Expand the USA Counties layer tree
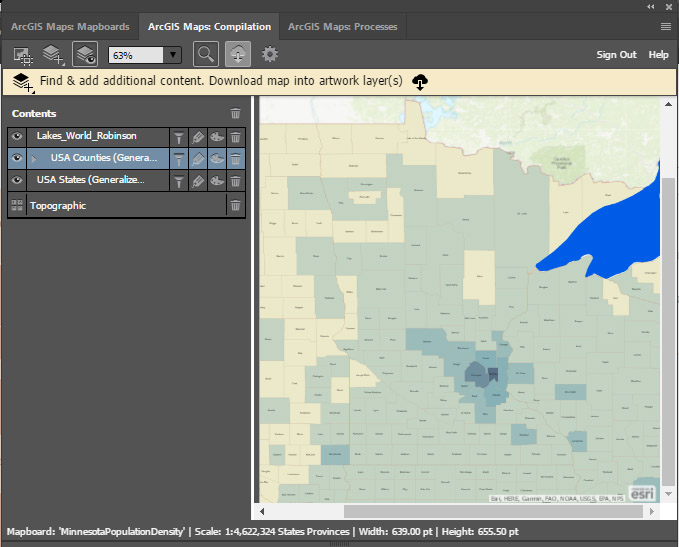679x547 pixels. (34, 159)
